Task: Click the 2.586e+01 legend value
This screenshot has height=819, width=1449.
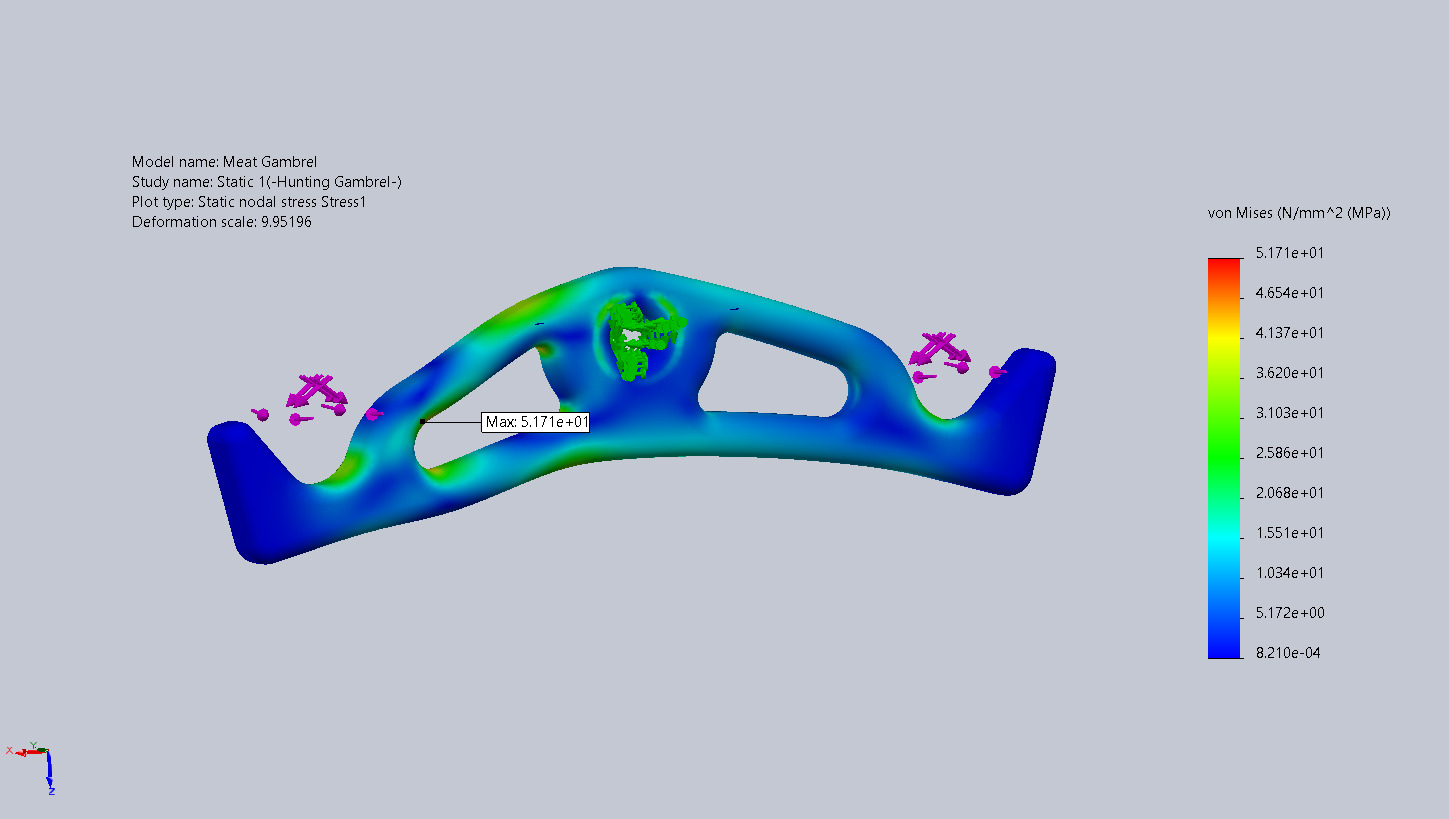Action: (x=1290, y=453)
